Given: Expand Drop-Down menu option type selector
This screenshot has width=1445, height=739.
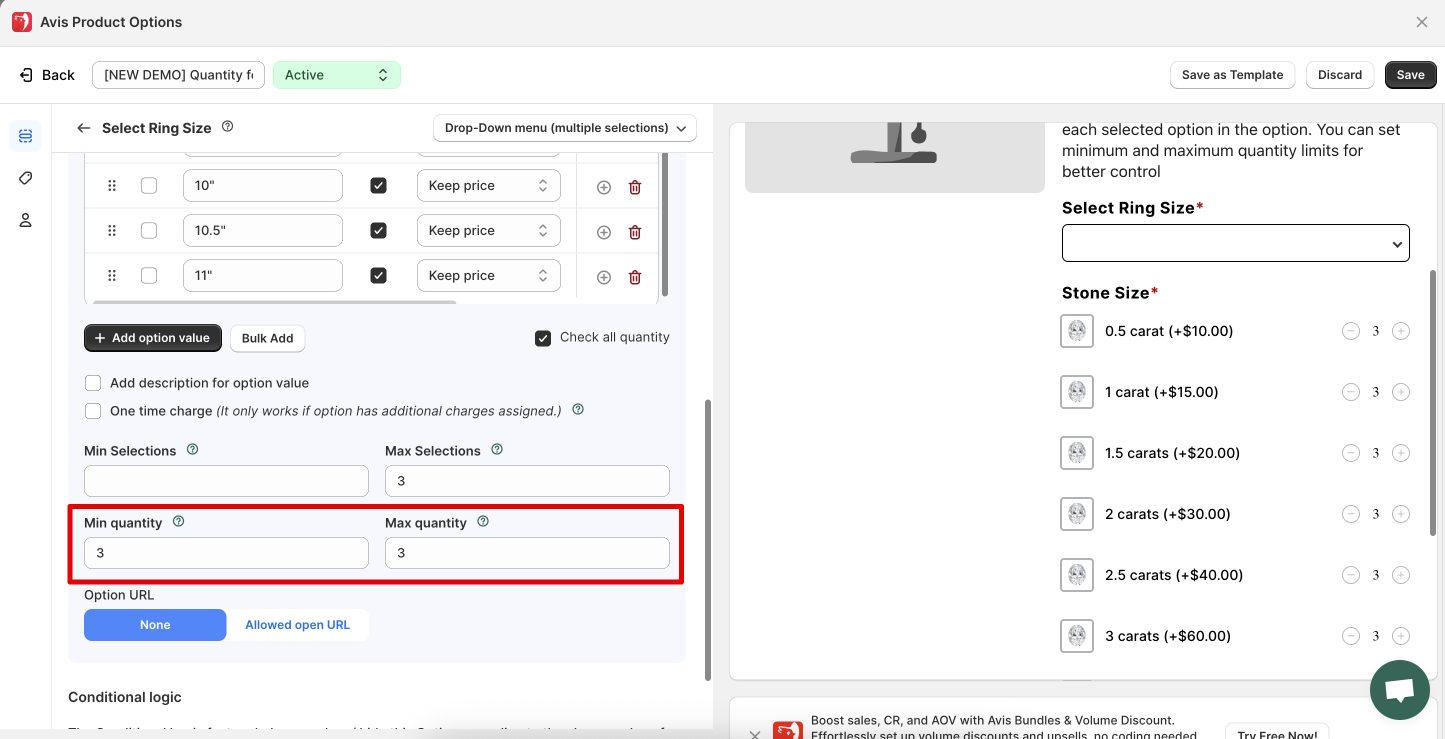Looking at the screenshot, I should (x=565, y=128).
